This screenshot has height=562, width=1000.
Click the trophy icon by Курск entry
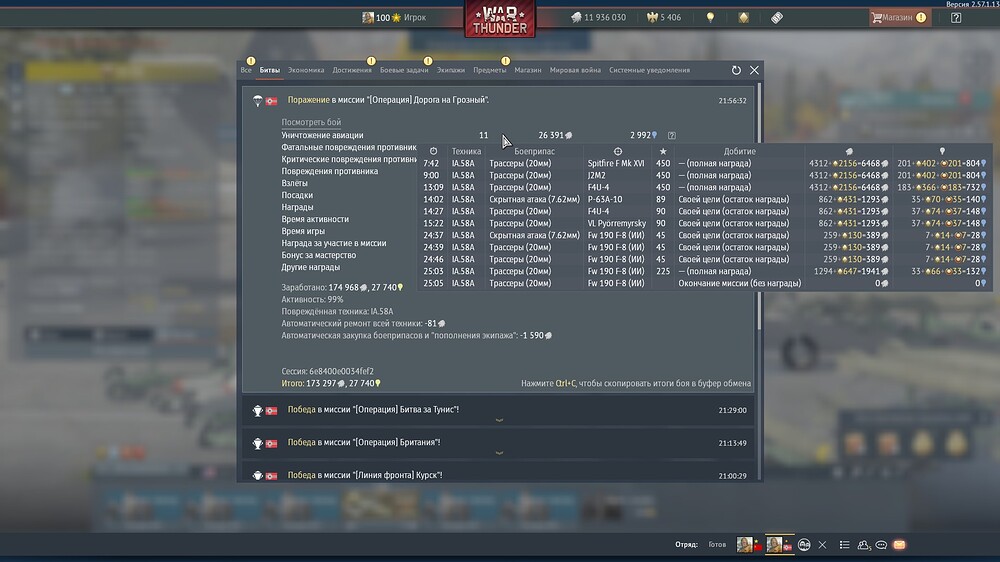tap(258, 475)
